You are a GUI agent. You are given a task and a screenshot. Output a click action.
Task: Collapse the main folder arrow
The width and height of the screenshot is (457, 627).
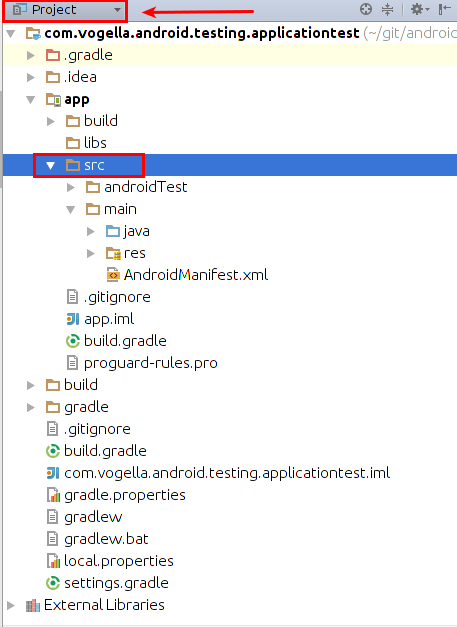71,209
